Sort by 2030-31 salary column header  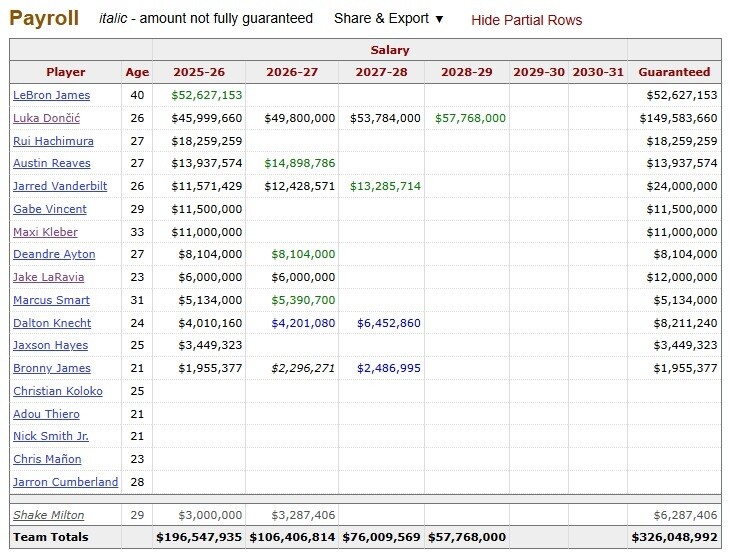(x=598, y=72)
